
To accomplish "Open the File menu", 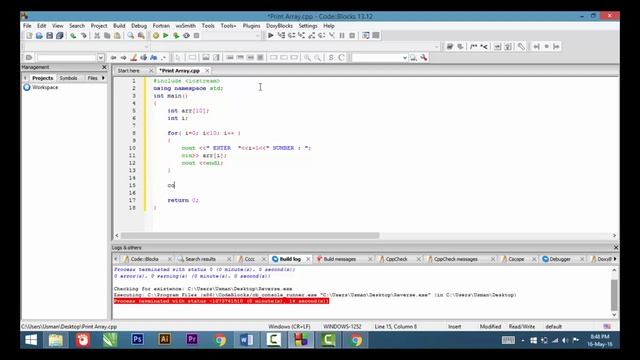I will click(x=27, y=26).
